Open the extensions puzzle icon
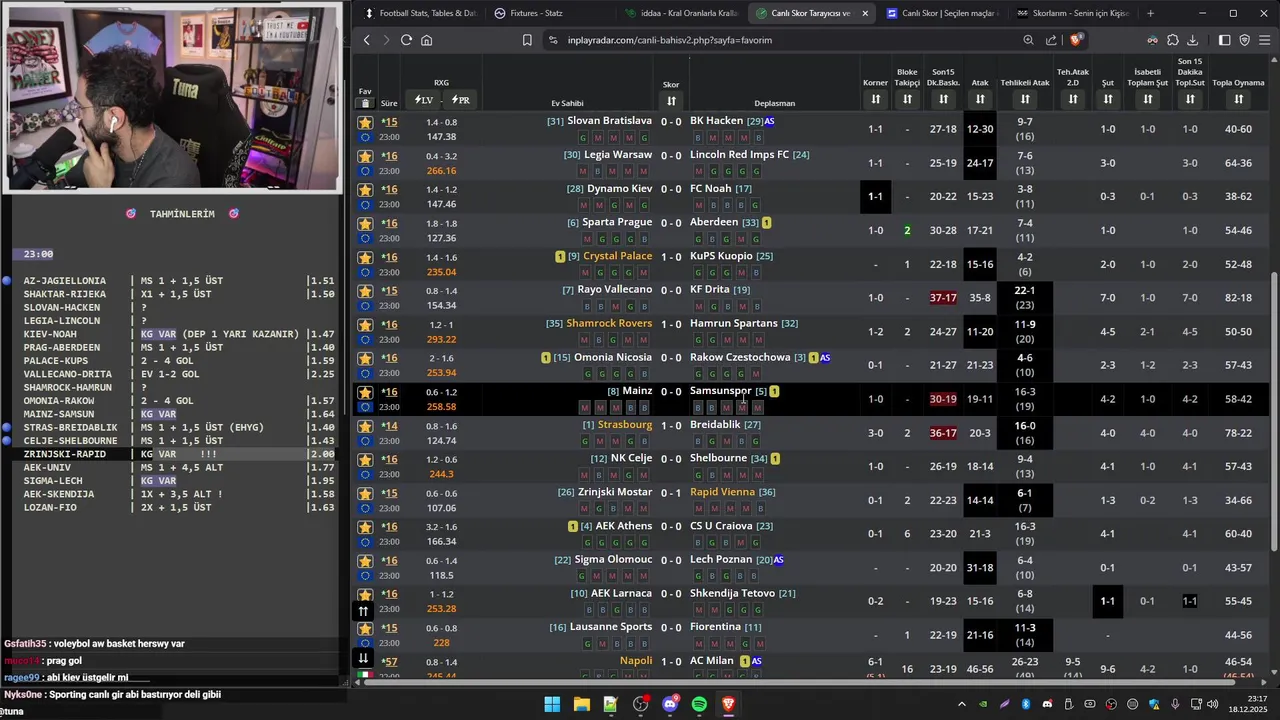The width and height of the screenshot is (1280, 720). point(1173,40)
